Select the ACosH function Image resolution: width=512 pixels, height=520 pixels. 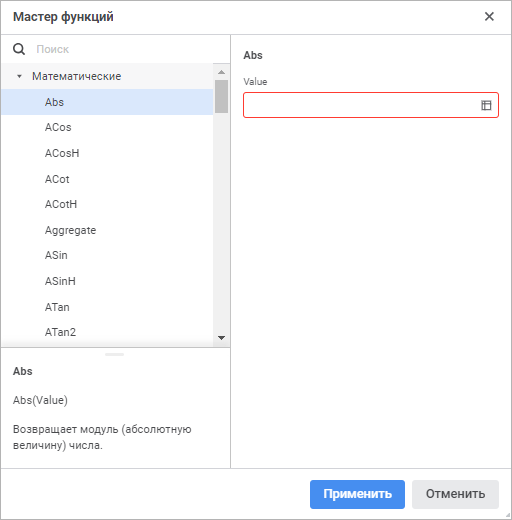pos(107,153)
